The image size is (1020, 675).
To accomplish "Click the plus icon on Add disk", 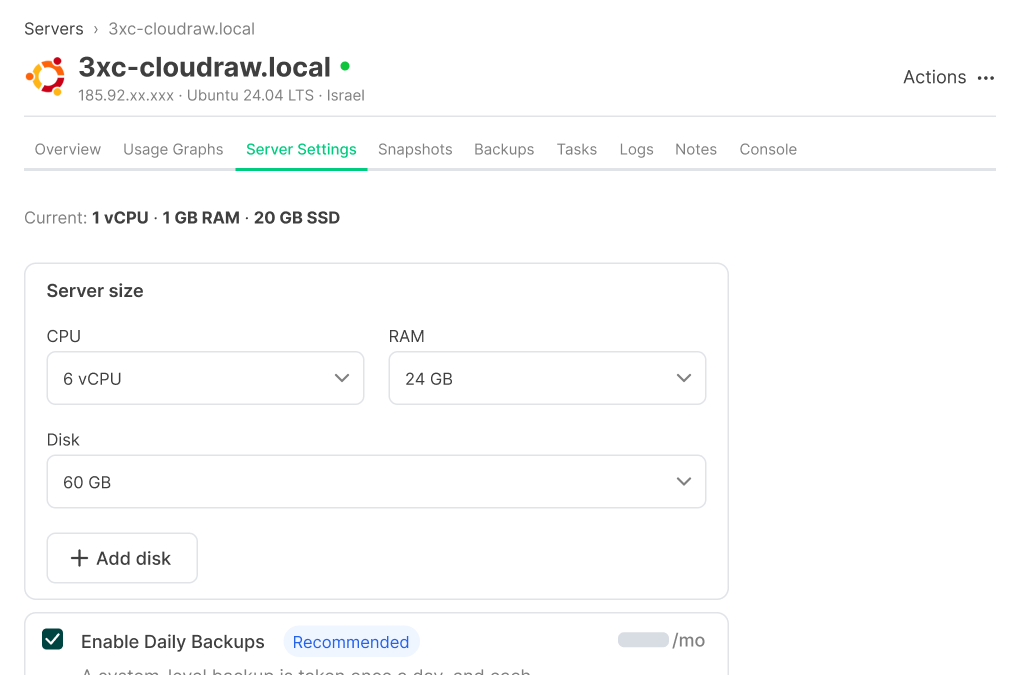I will coord(79,558).
